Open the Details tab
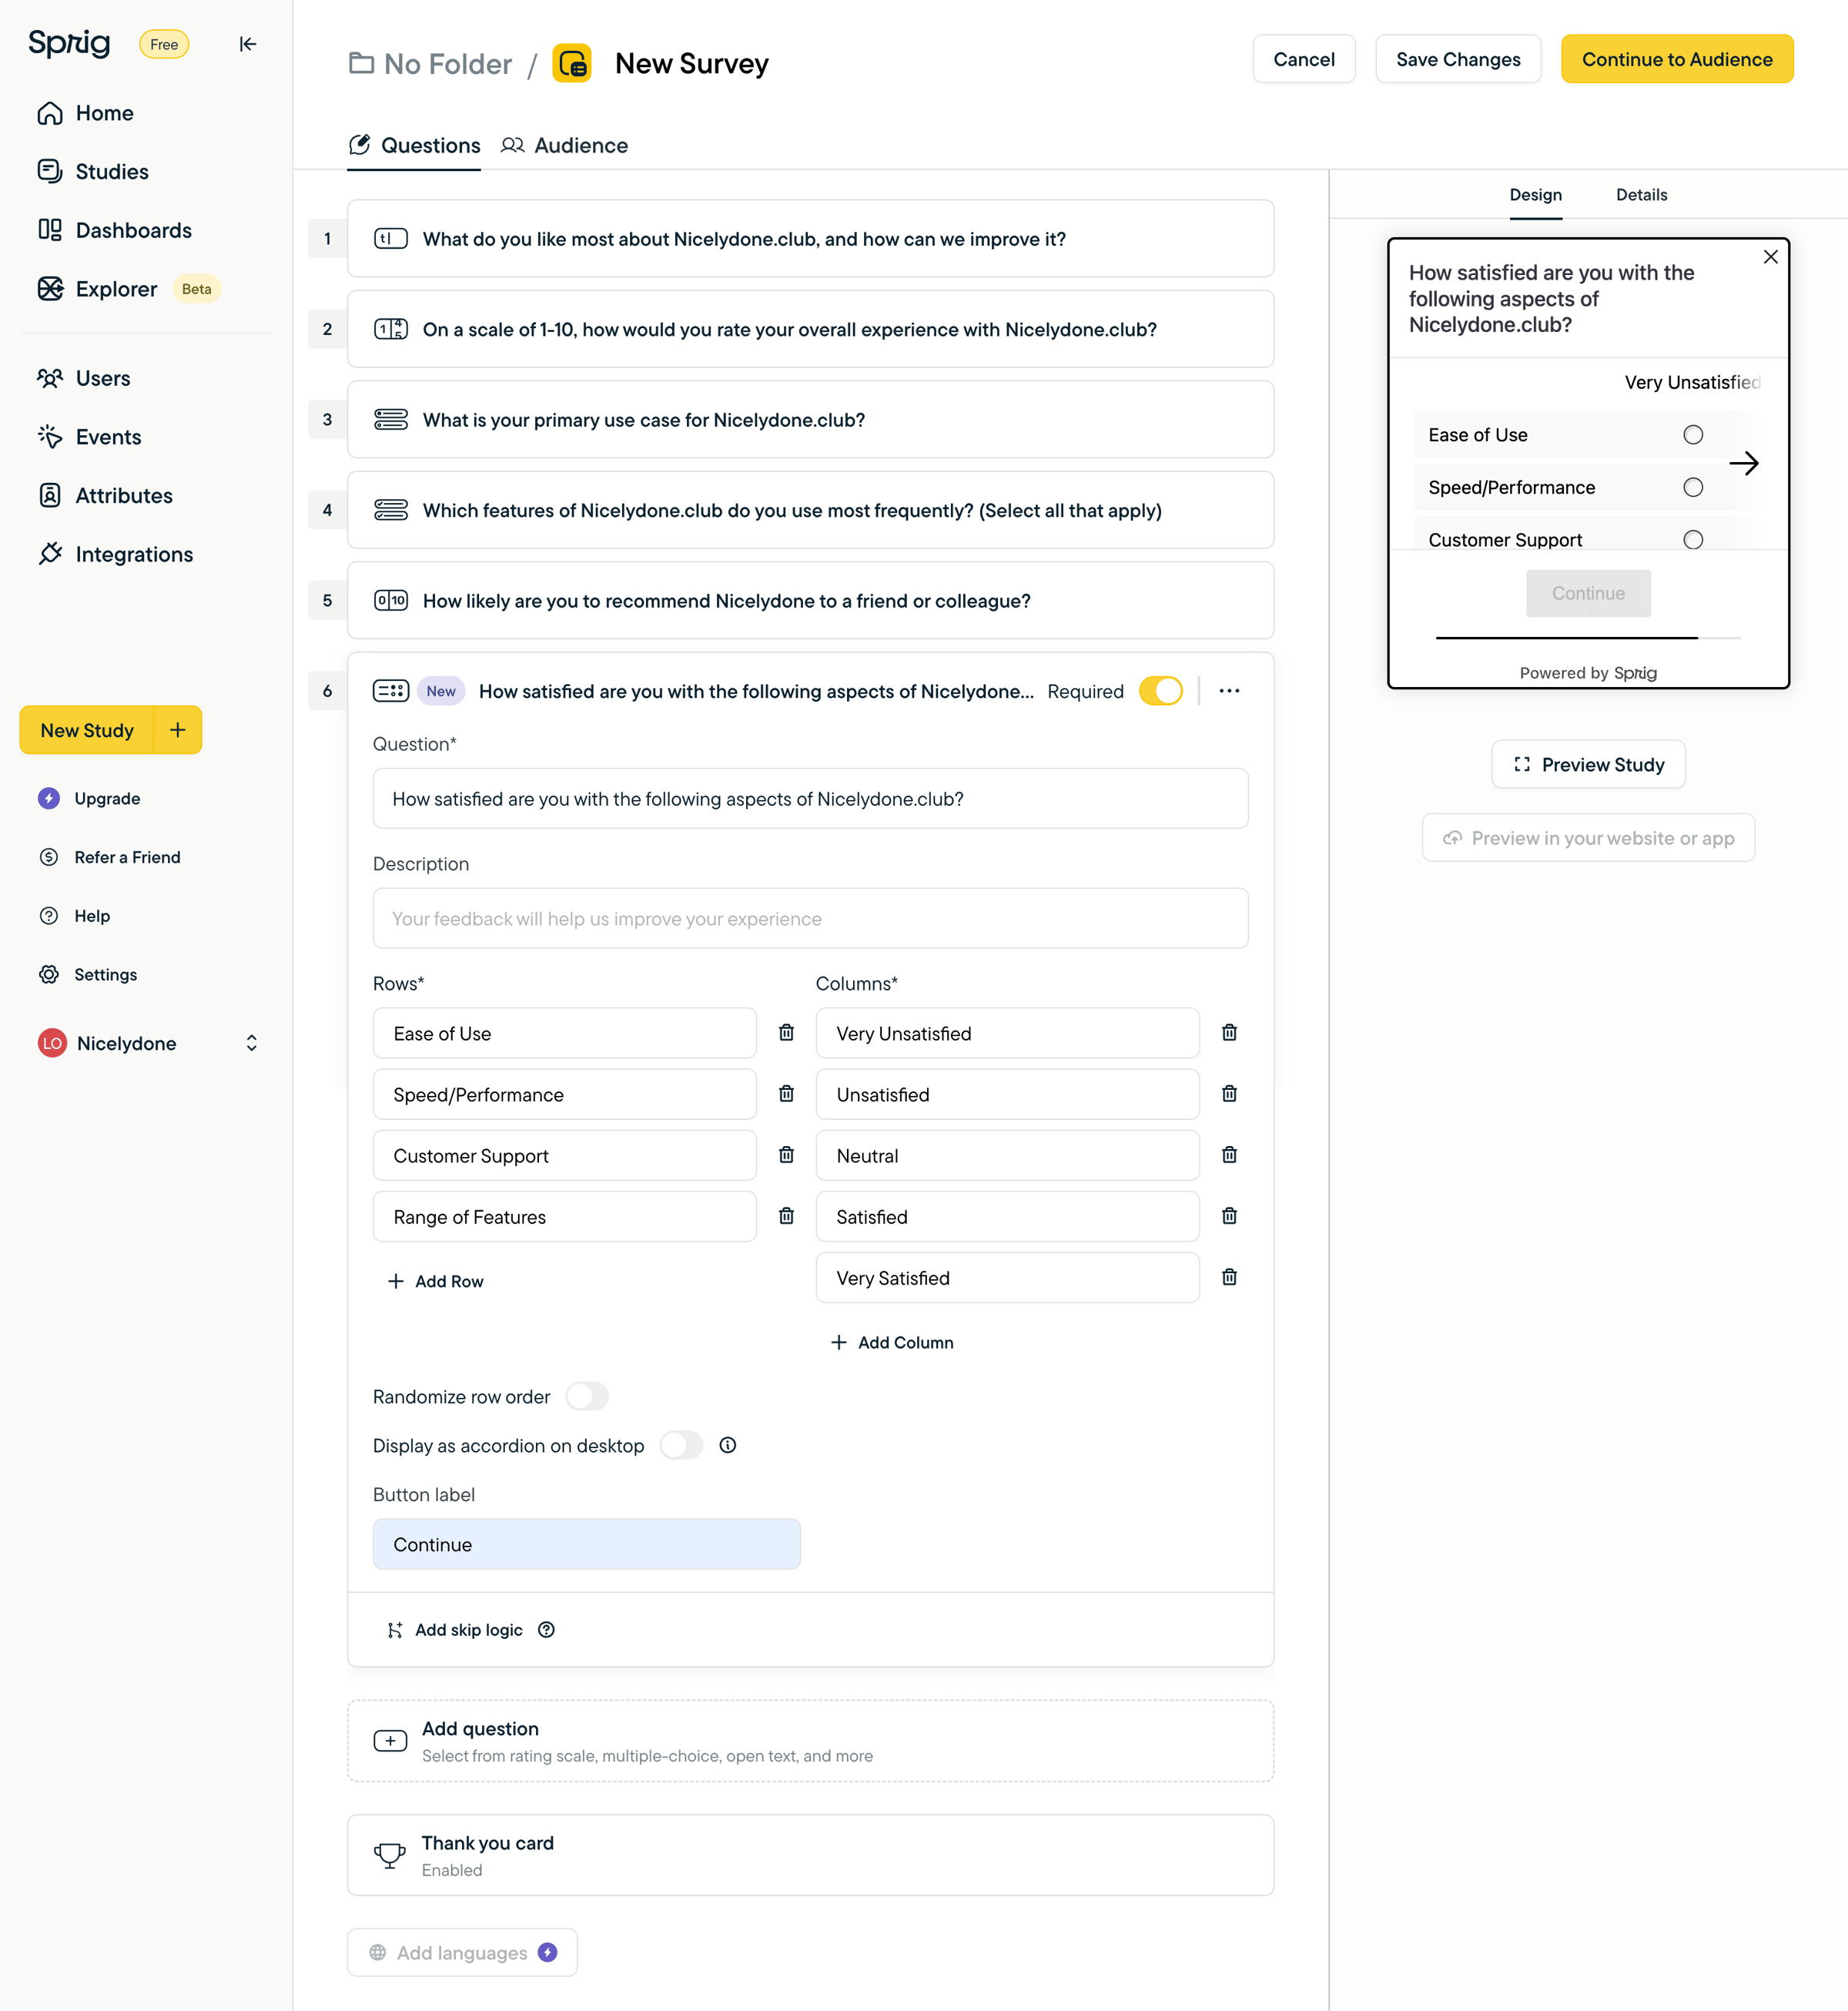 [1641, 194]
